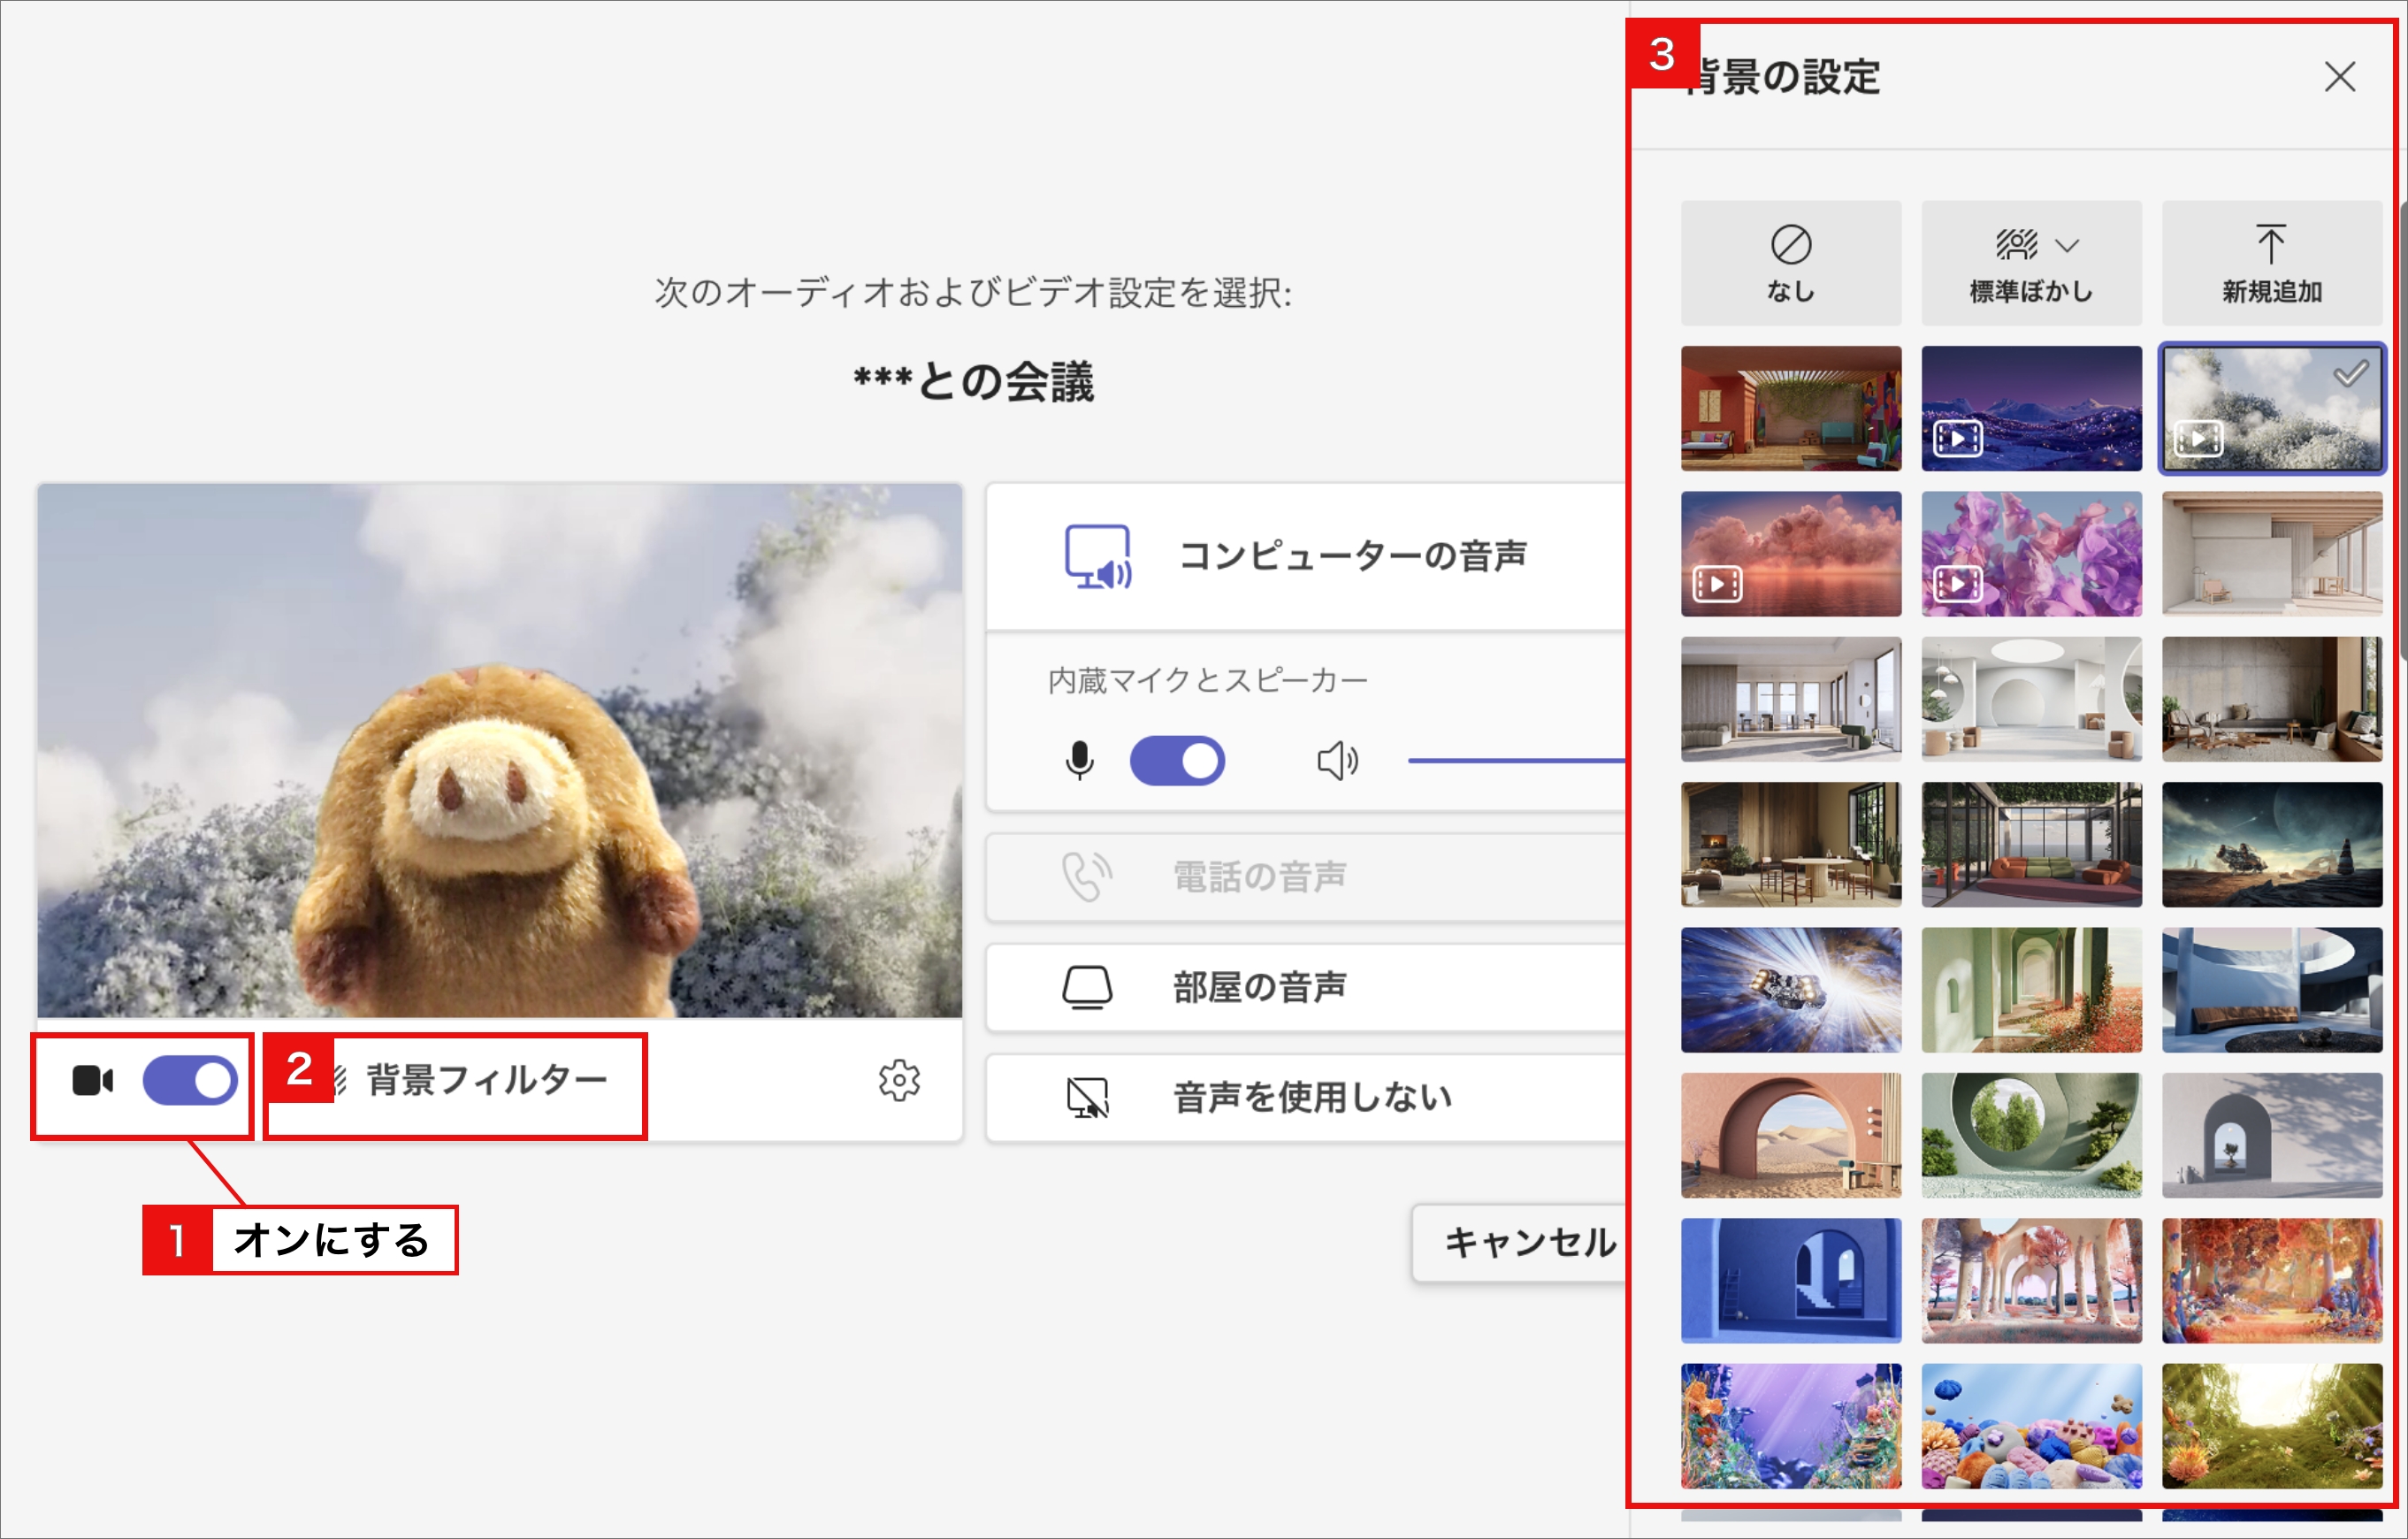The image size is (2408, 1539).
Task: Select the fireplace dining room background
Action: coord(1791,845)
